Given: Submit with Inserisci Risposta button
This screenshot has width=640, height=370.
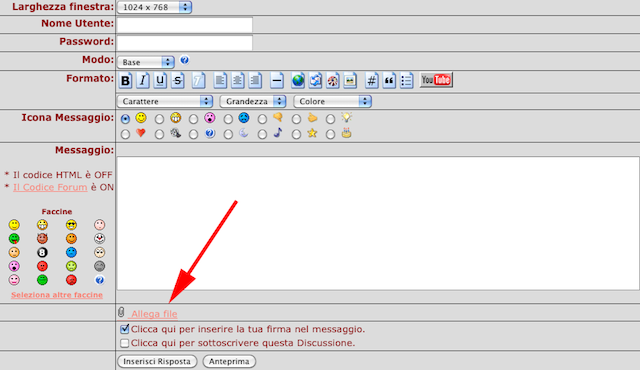Looking at the screenshot, I should click(157, 361).
